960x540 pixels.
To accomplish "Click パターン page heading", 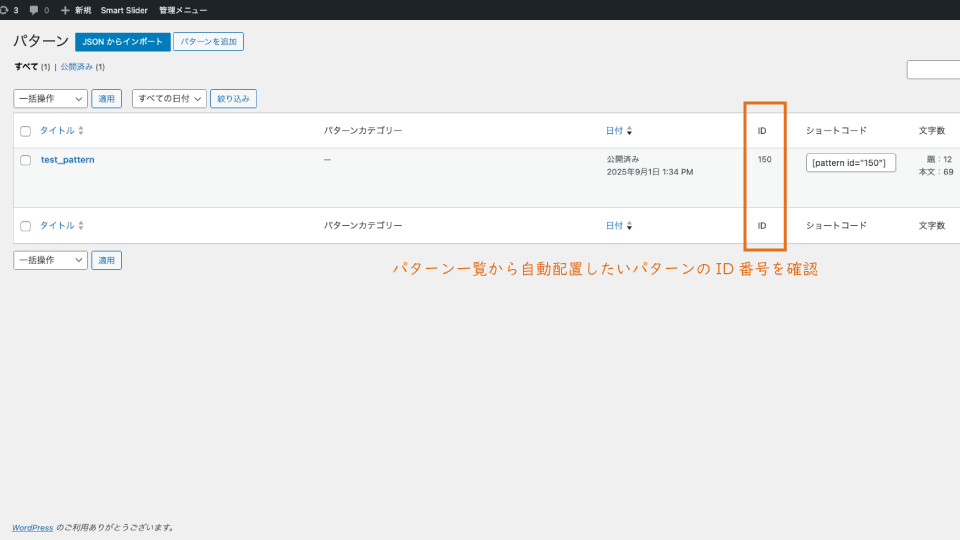I will pos(41,41).
